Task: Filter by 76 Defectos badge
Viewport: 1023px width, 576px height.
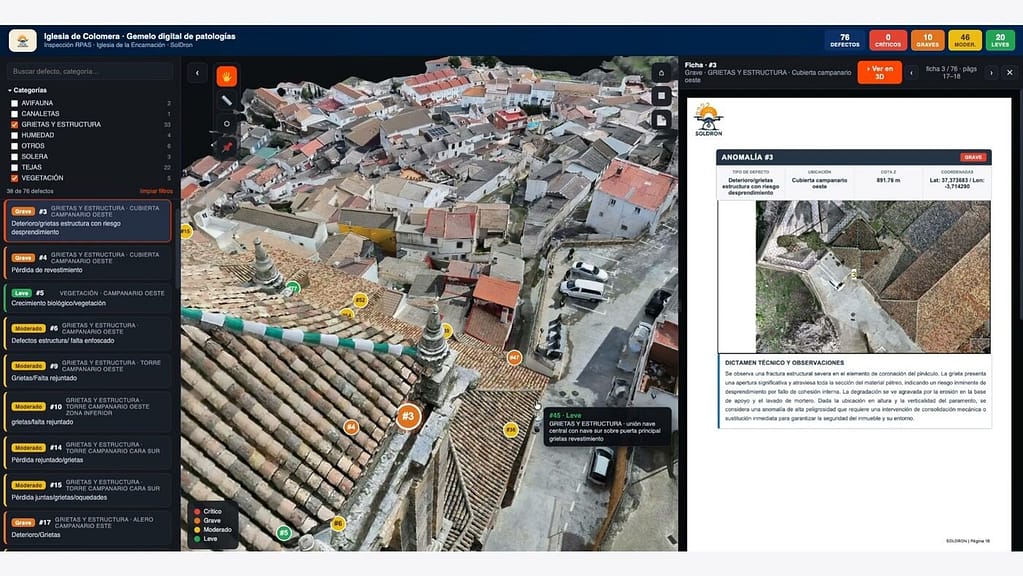Action: click(x=844, y=40)
